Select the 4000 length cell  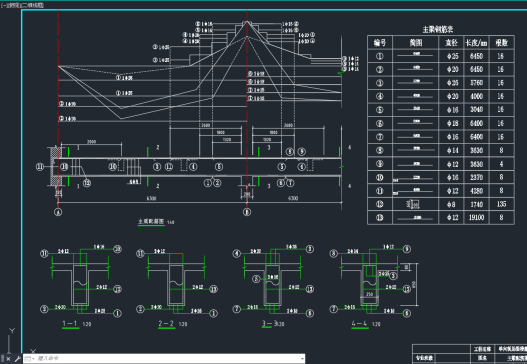(x=476, y=96)
